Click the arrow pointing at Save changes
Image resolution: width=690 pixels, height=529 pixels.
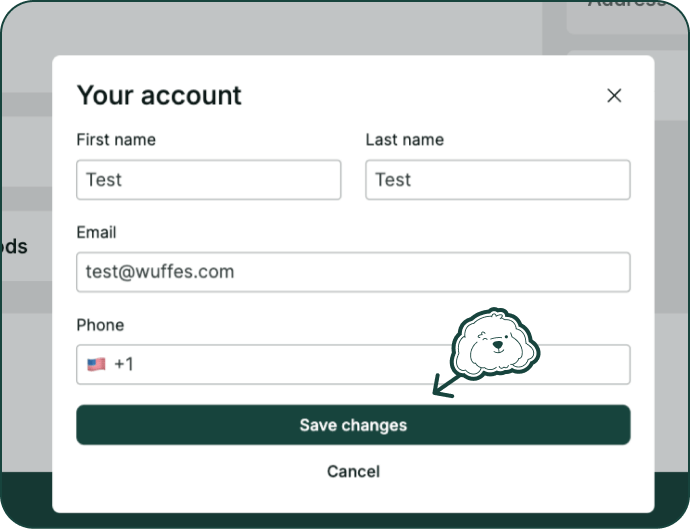[445, 384]
